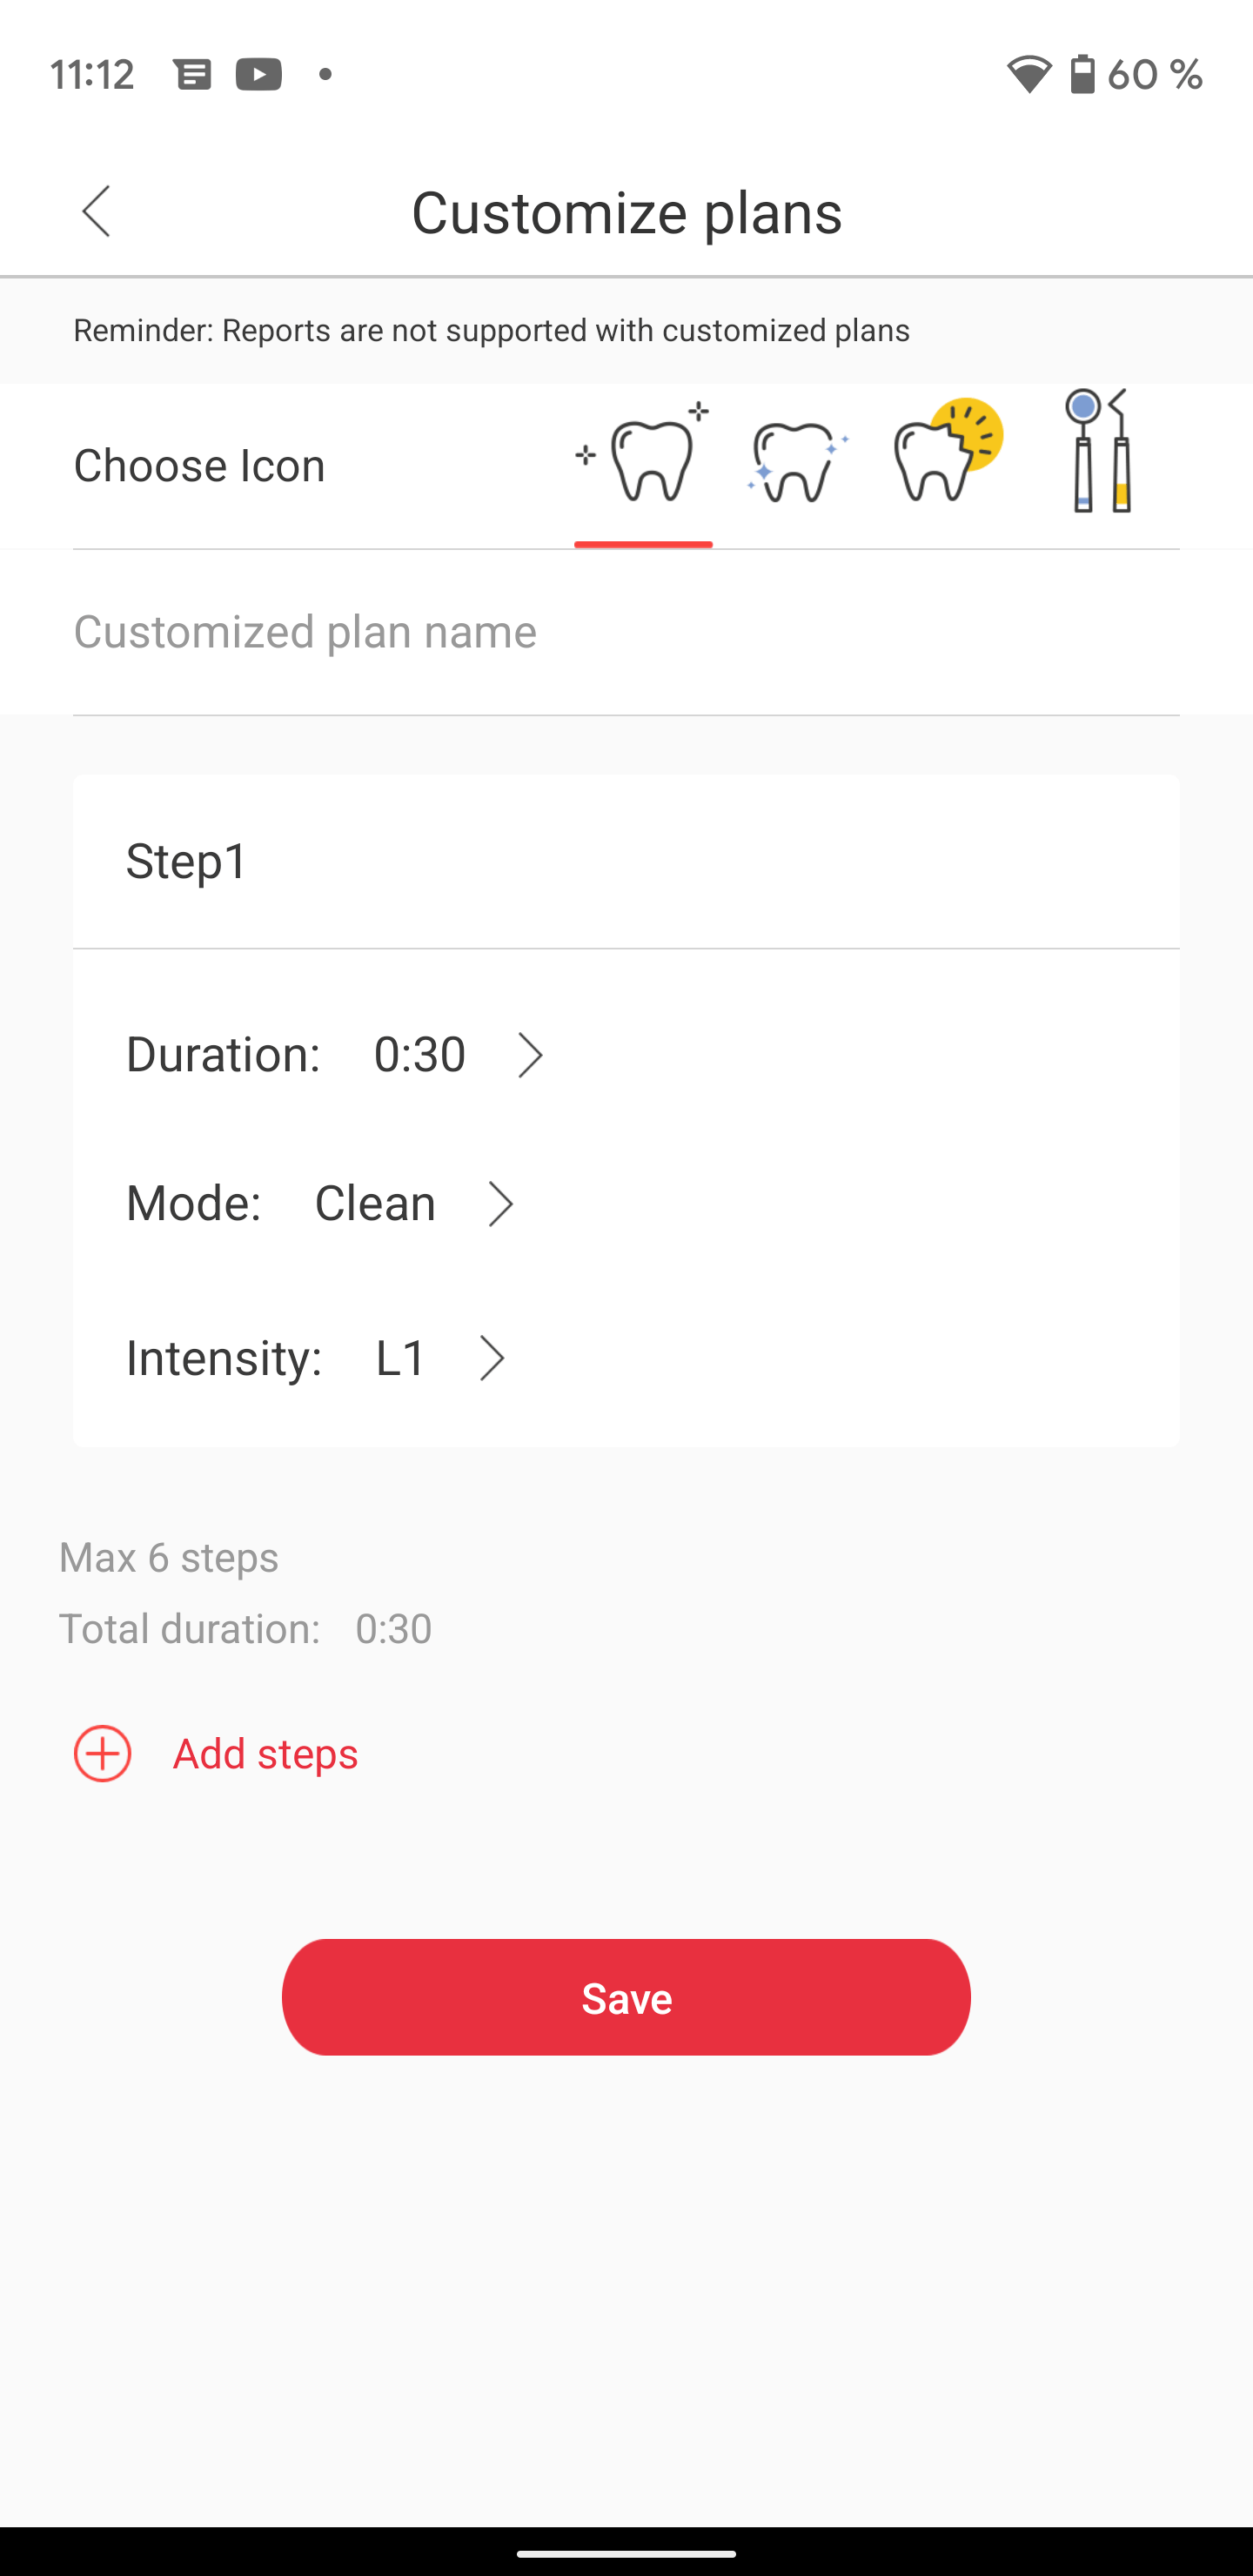This screenshot has height=2576, width=1253.
Task: Expand the Duration chevron arrow
Action: click(530, 1055)
